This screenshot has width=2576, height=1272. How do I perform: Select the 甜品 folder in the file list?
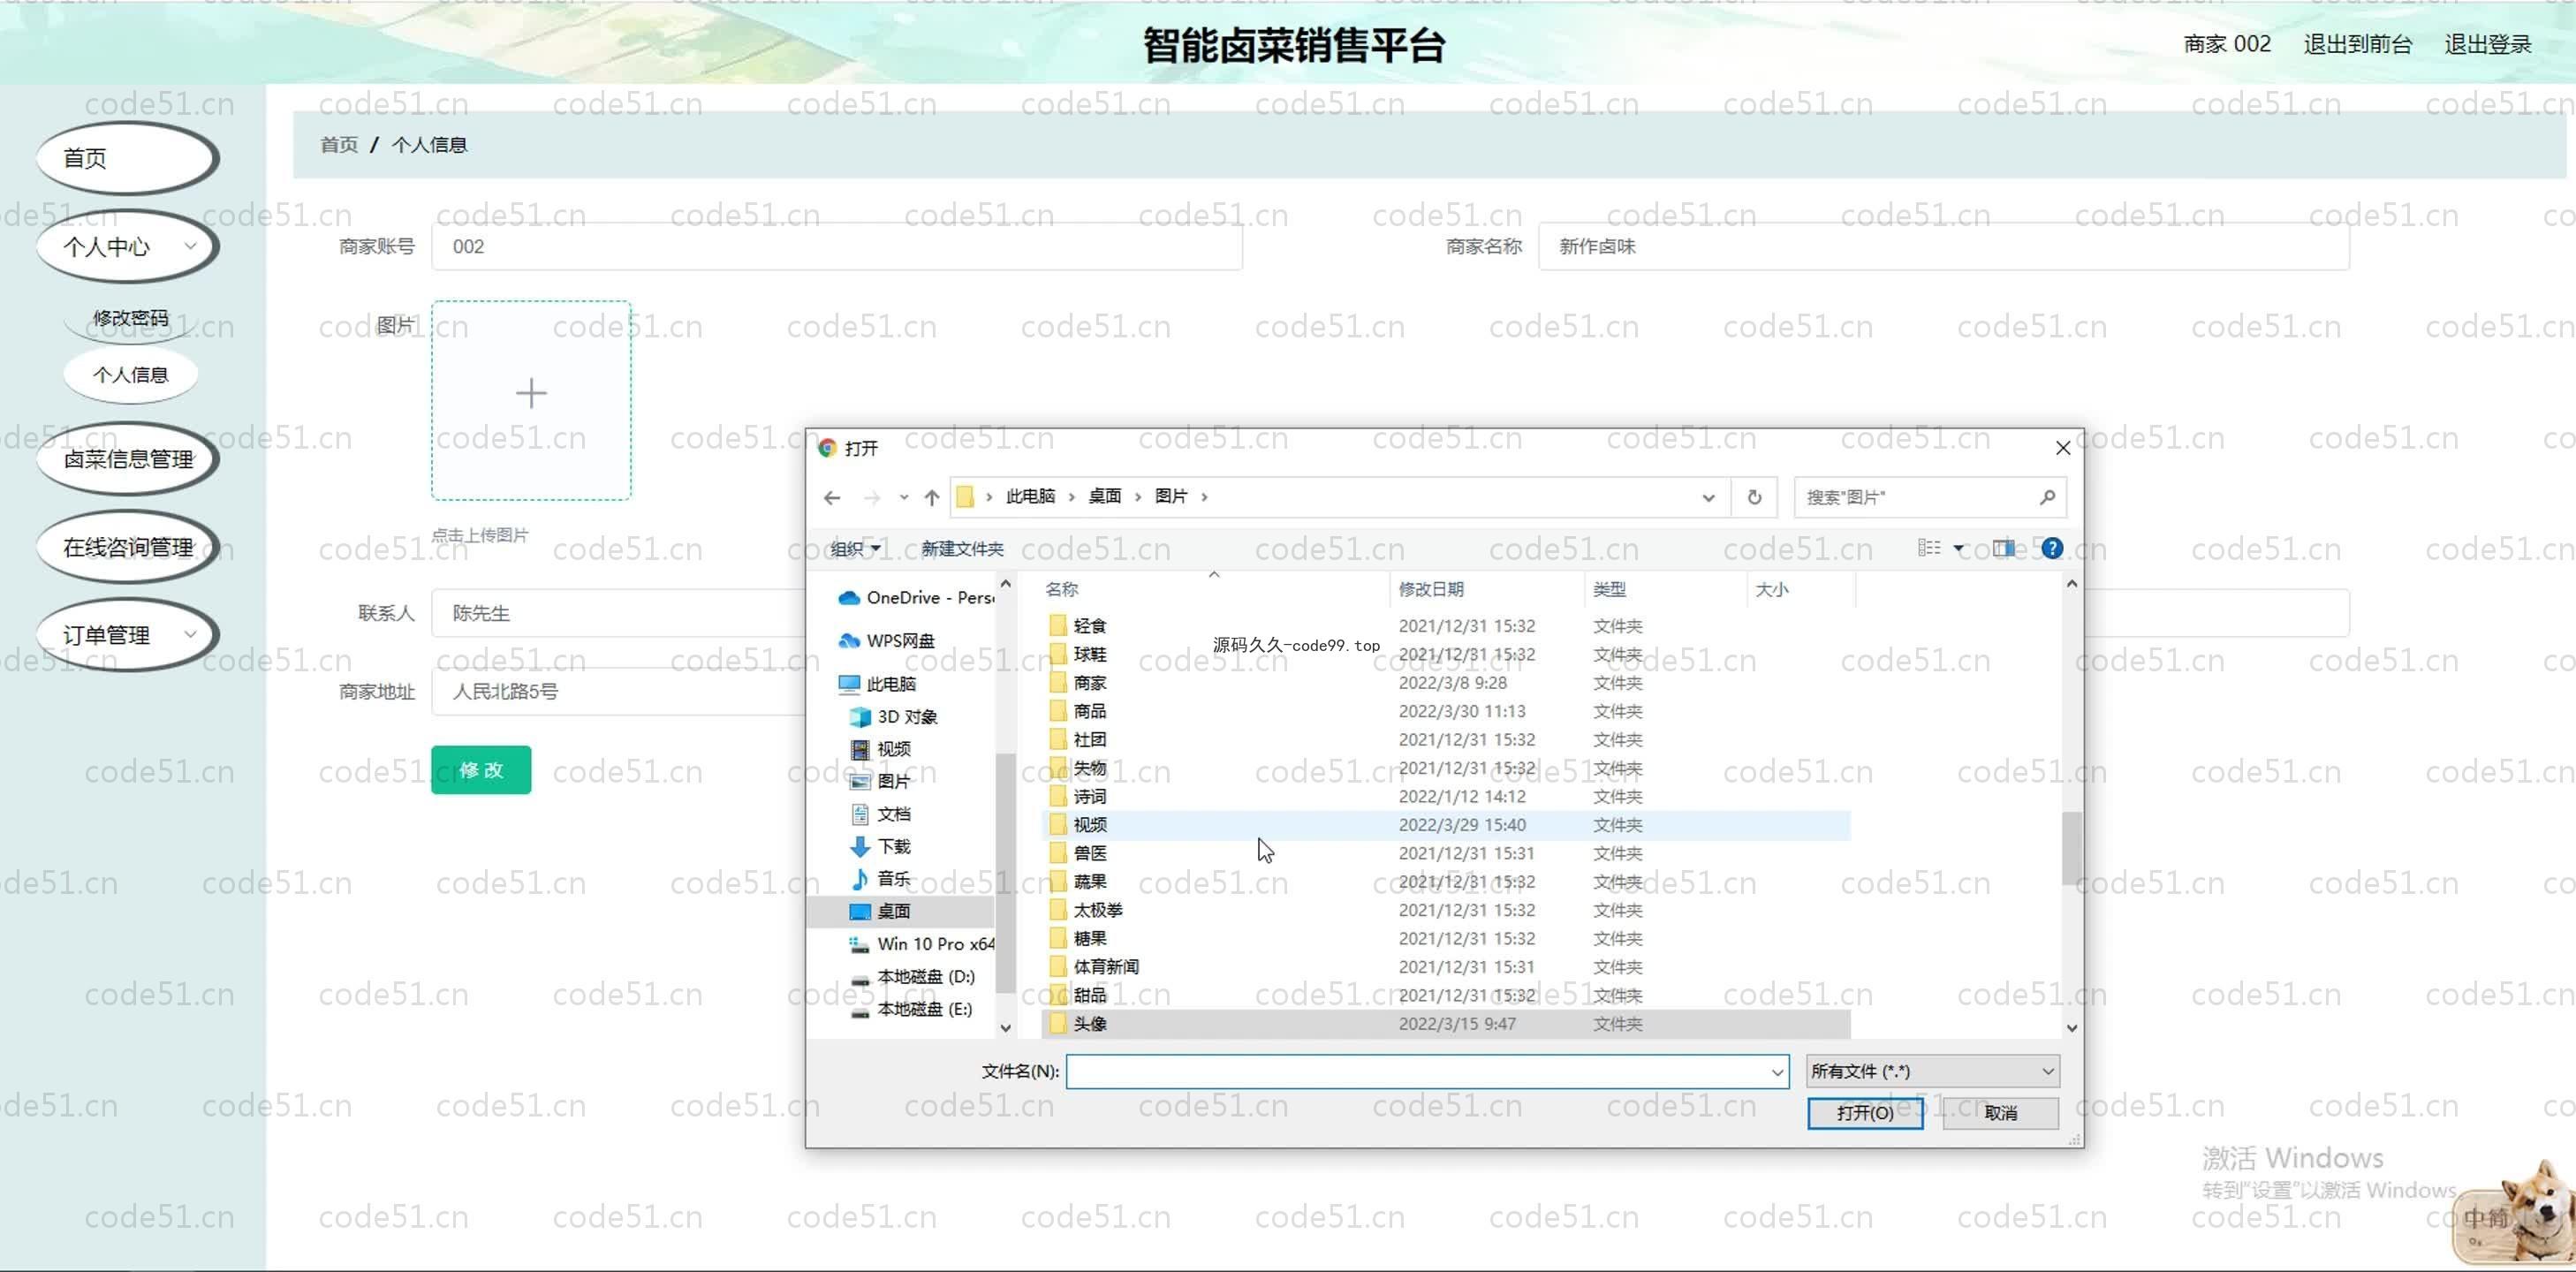pyautogui.click(x=1446, y=995)
